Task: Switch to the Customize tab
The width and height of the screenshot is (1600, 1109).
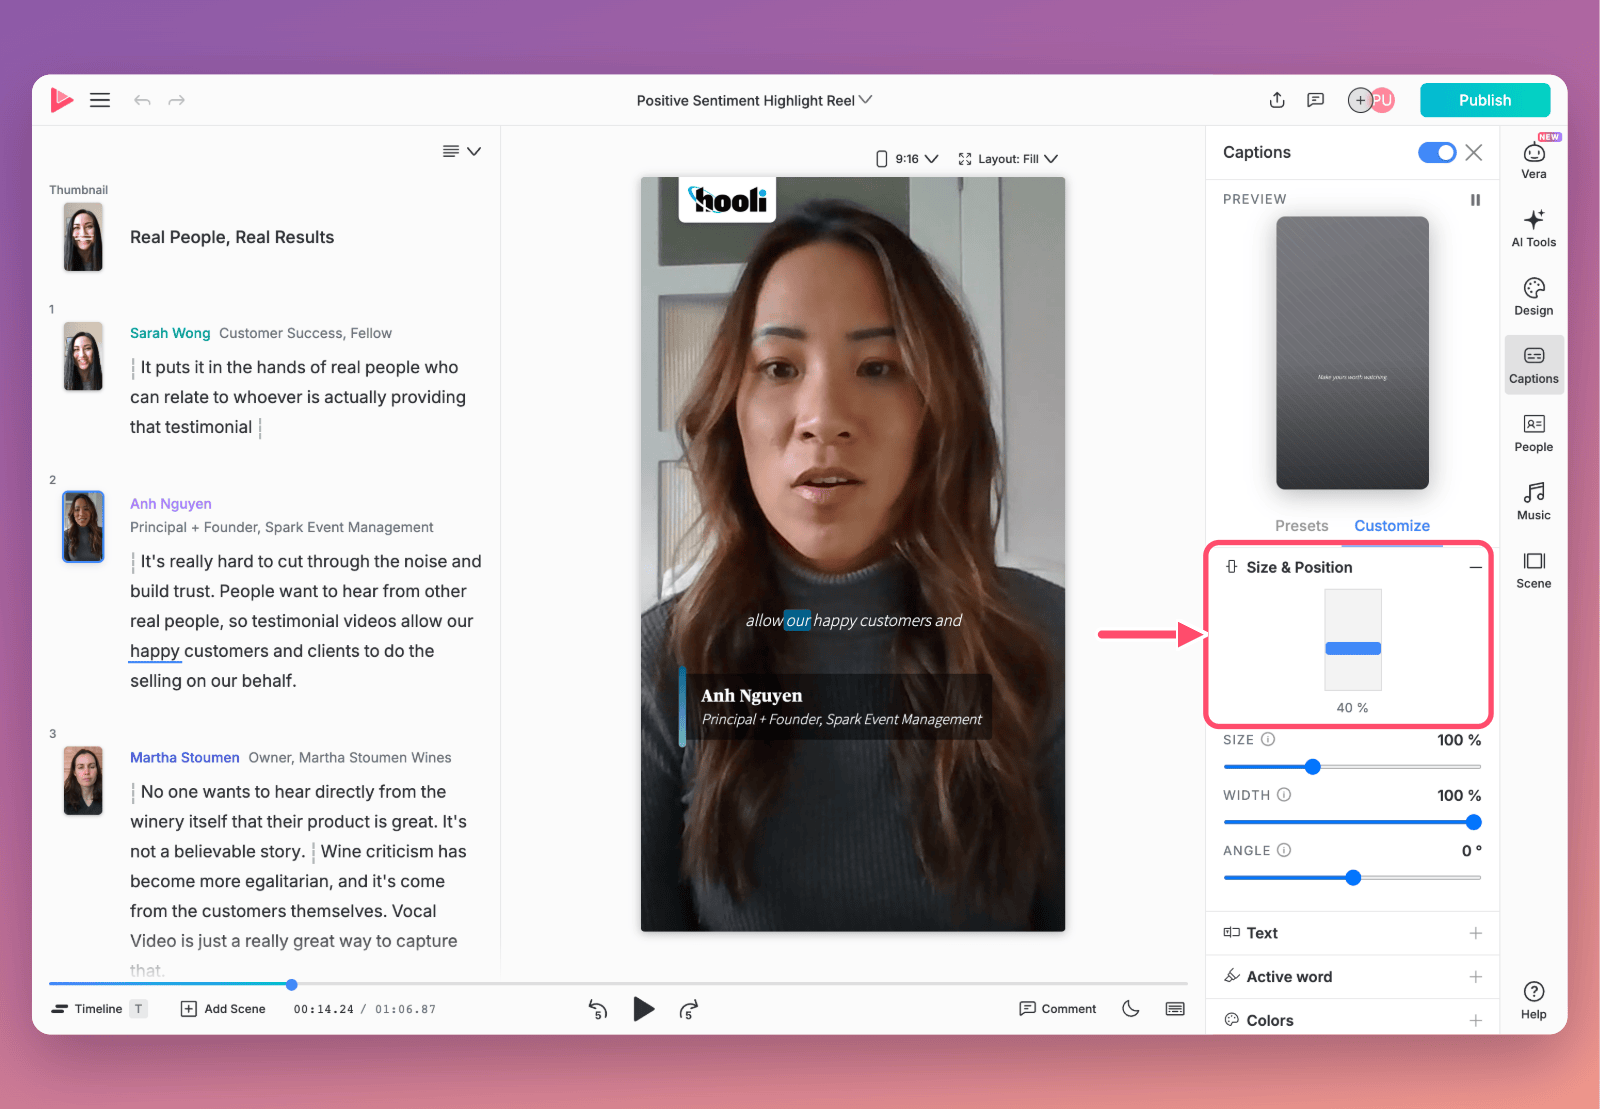Action: point(1392,526)
